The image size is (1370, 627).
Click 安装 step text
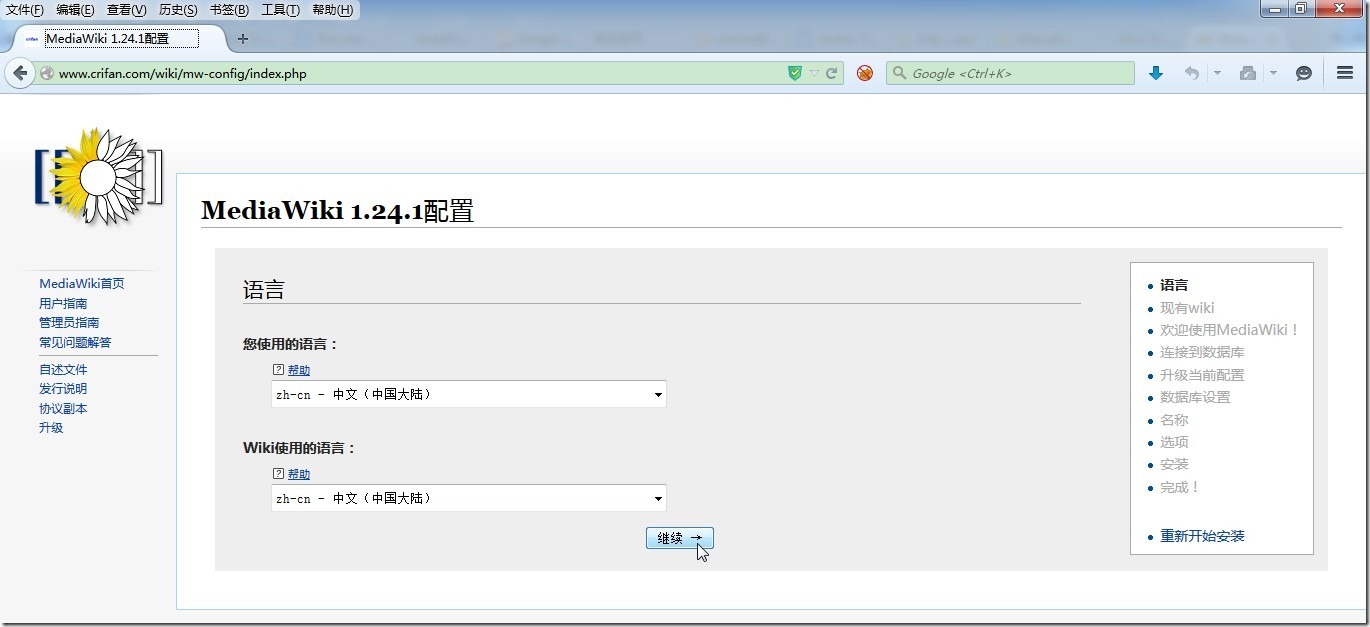click(1174, 464)
